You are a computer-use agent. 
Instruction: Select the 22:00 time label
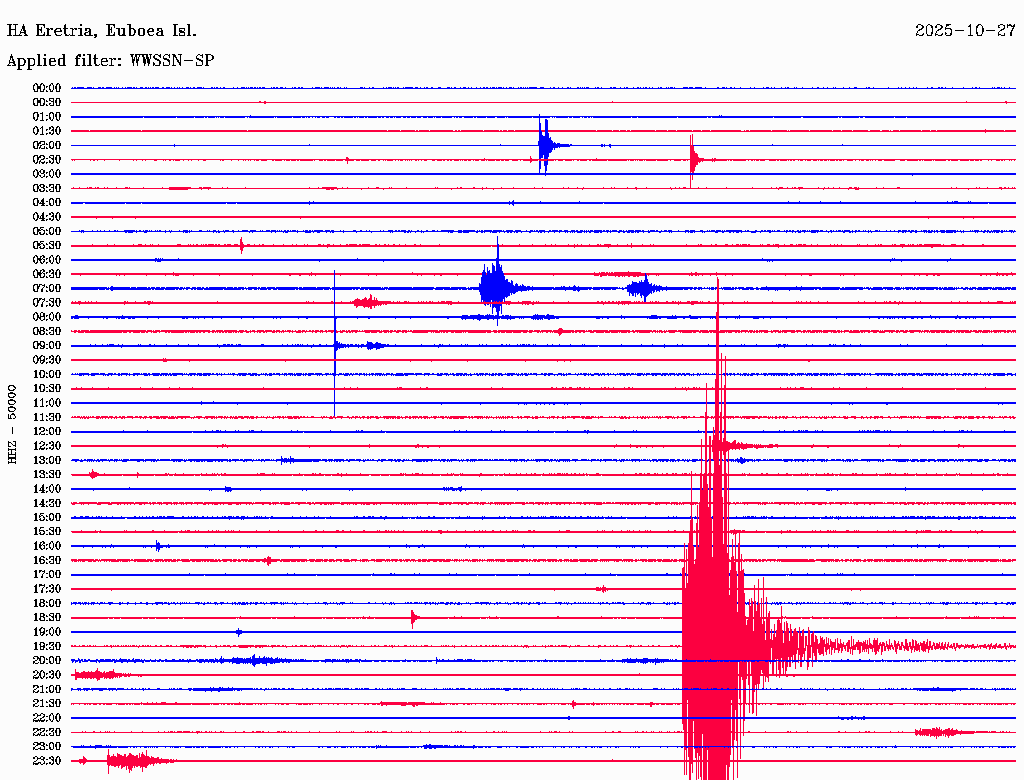[x=47, y=718]
